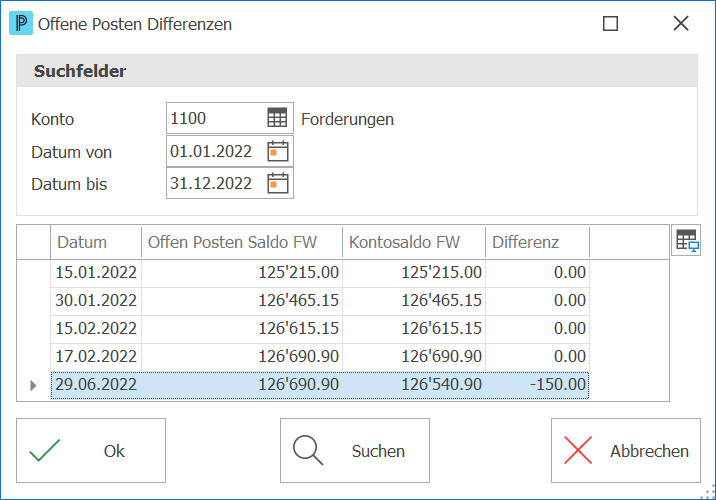
Task: Close the Offene Posten Differenzen dialog
Action: click(681, 23)
